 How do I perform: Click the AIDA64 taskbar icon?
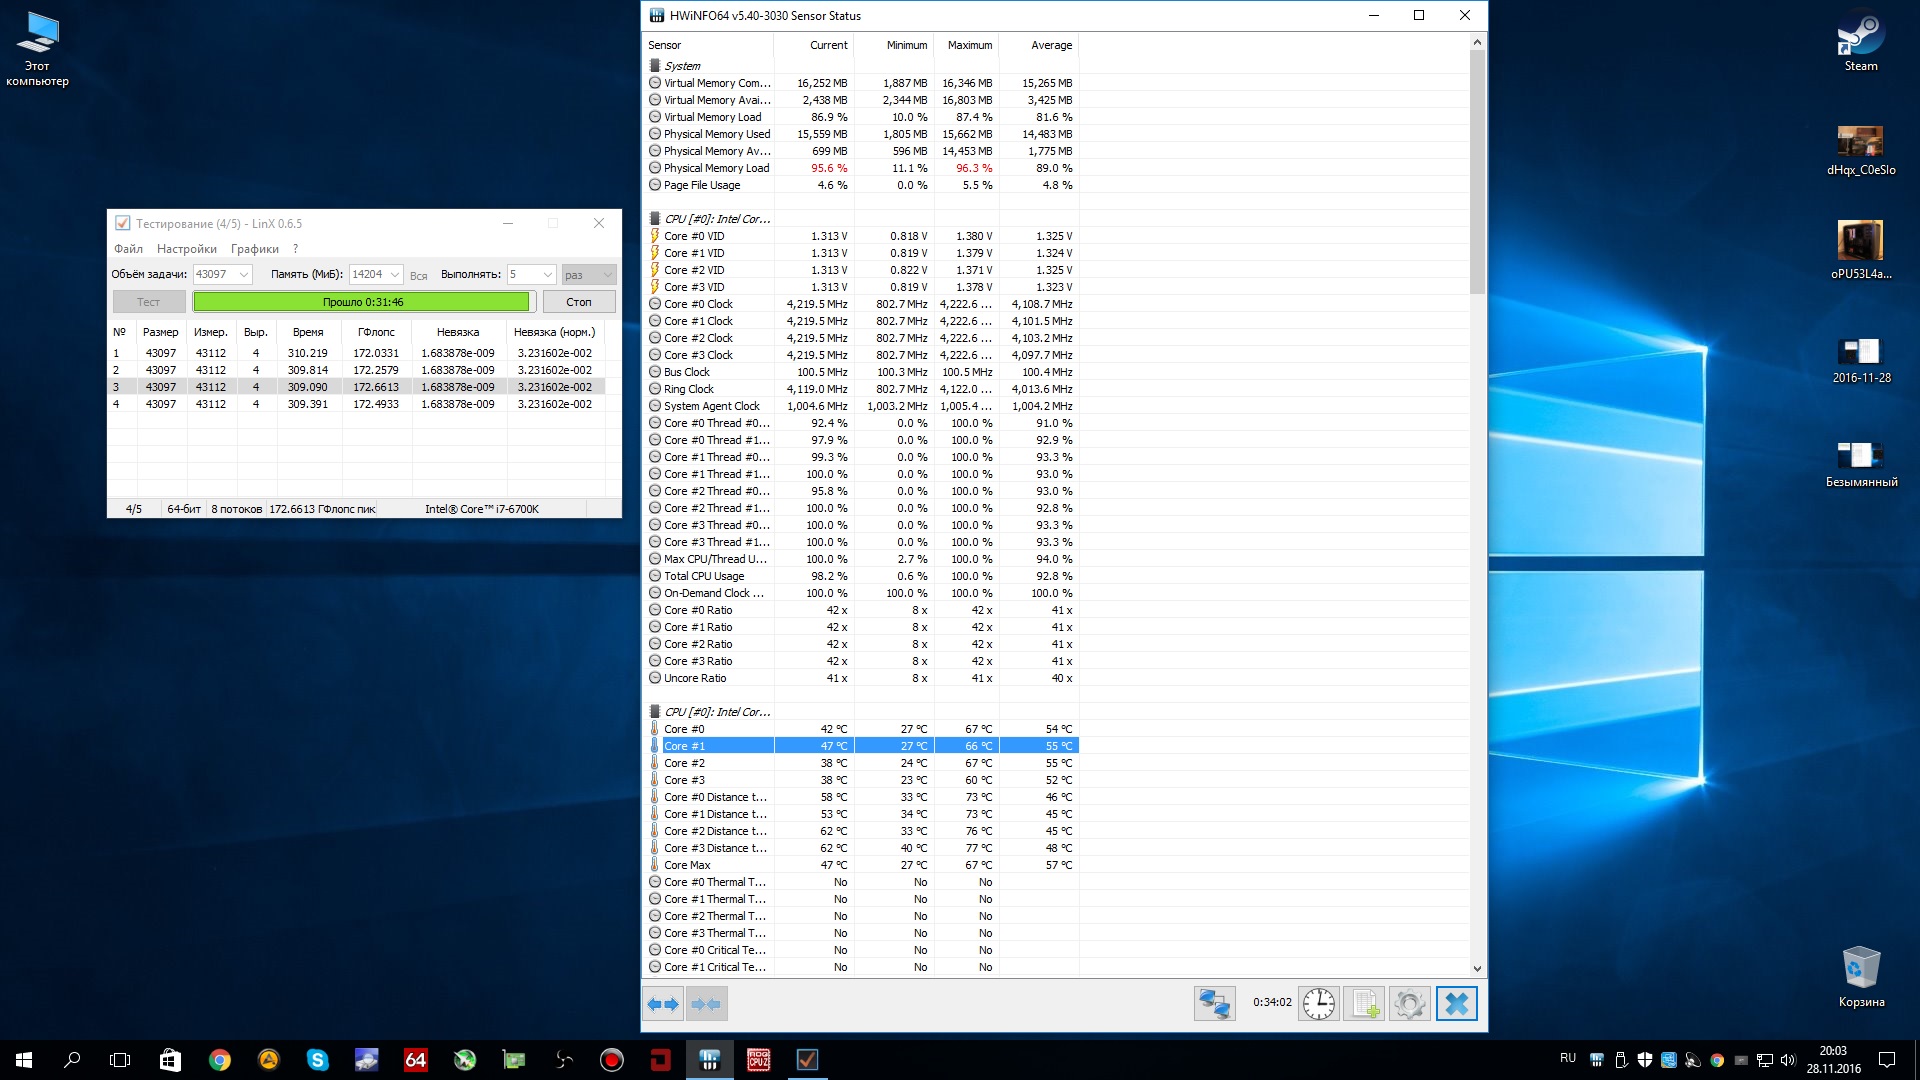[x=416, y=1060]
